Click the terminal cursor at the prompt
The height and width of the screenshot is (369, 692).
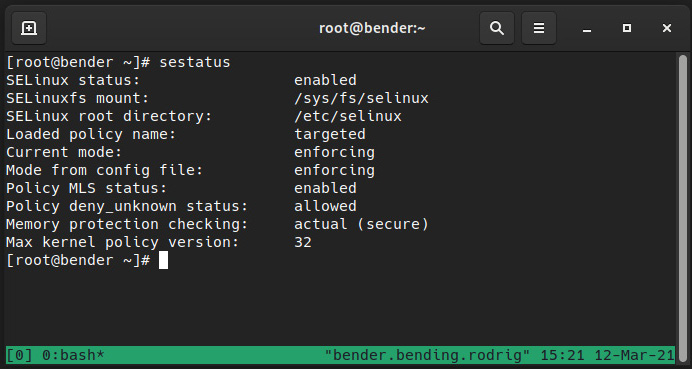163,260
